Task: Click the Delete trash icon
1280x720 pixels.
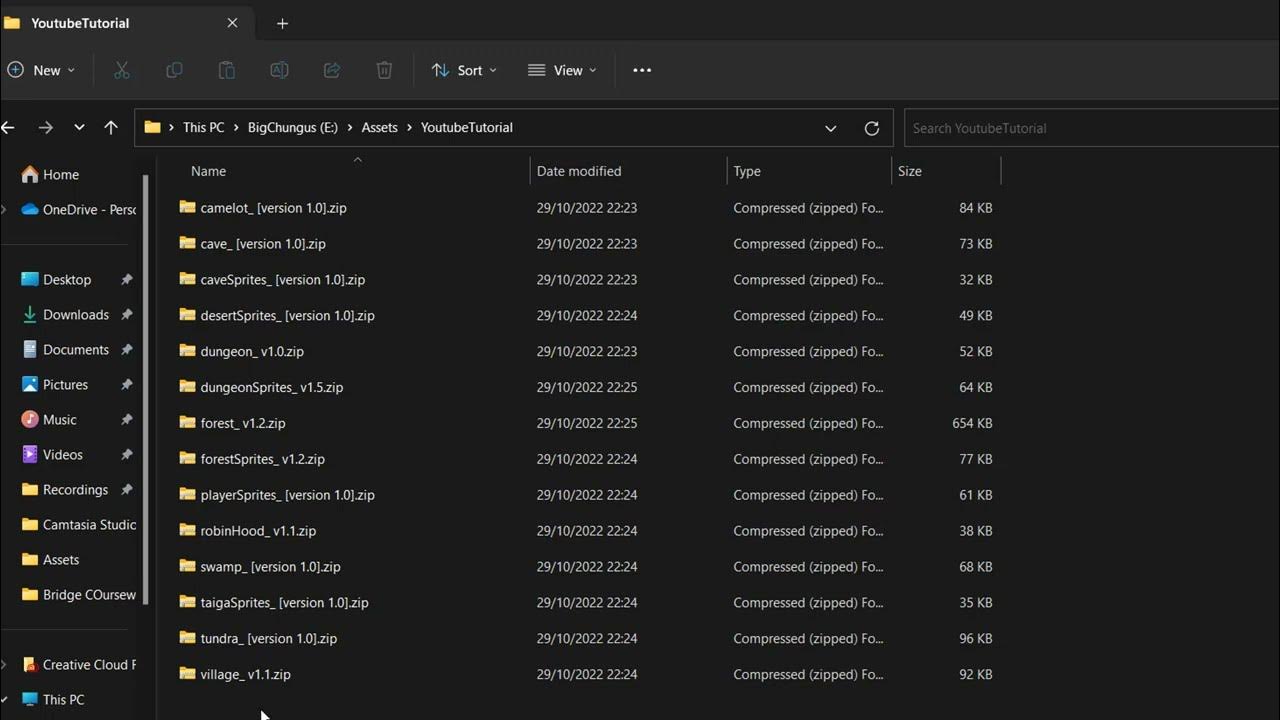Action: 384,70
